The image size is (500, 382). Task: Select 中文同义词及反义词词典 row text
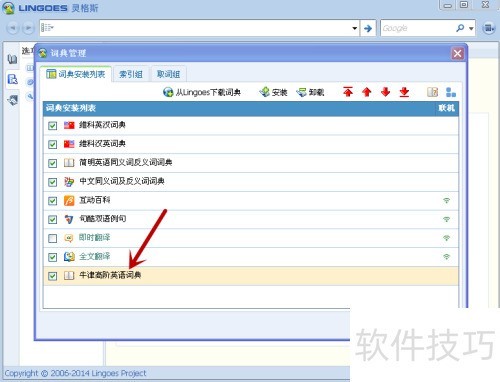122,181
